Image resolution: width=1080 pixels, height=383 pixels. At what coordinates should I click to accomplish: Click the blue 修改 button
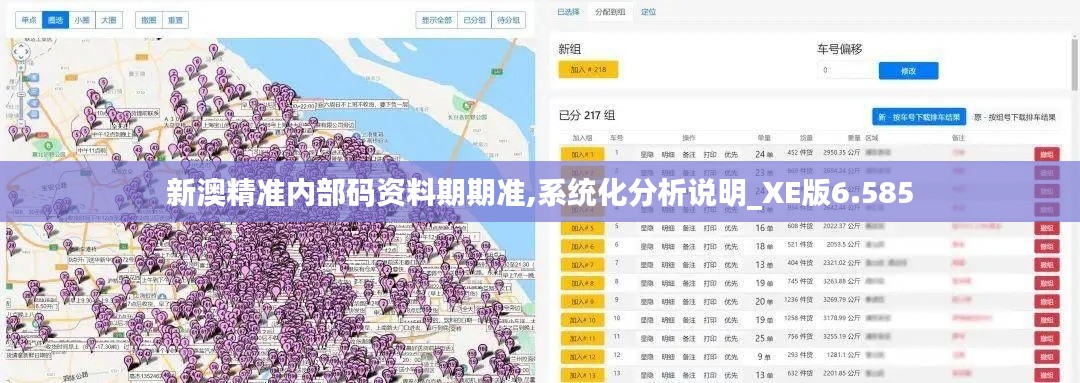pos(908,70)
